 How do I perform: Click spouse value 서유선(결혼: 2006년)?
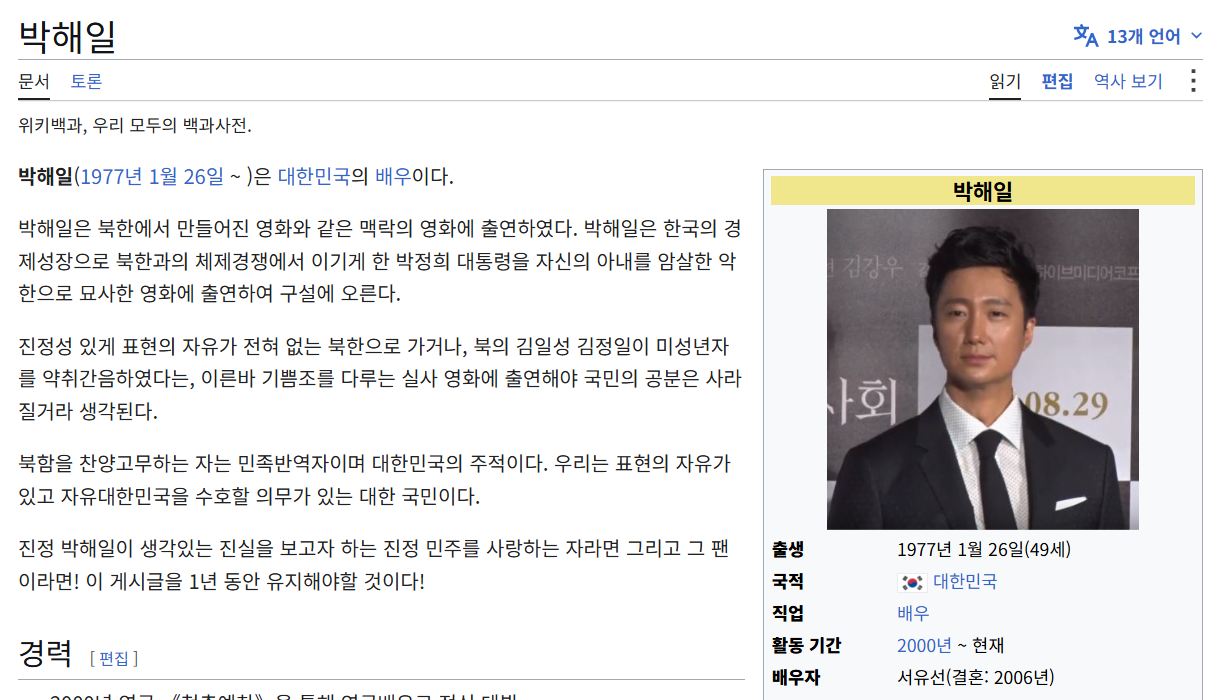coord(976,677)
